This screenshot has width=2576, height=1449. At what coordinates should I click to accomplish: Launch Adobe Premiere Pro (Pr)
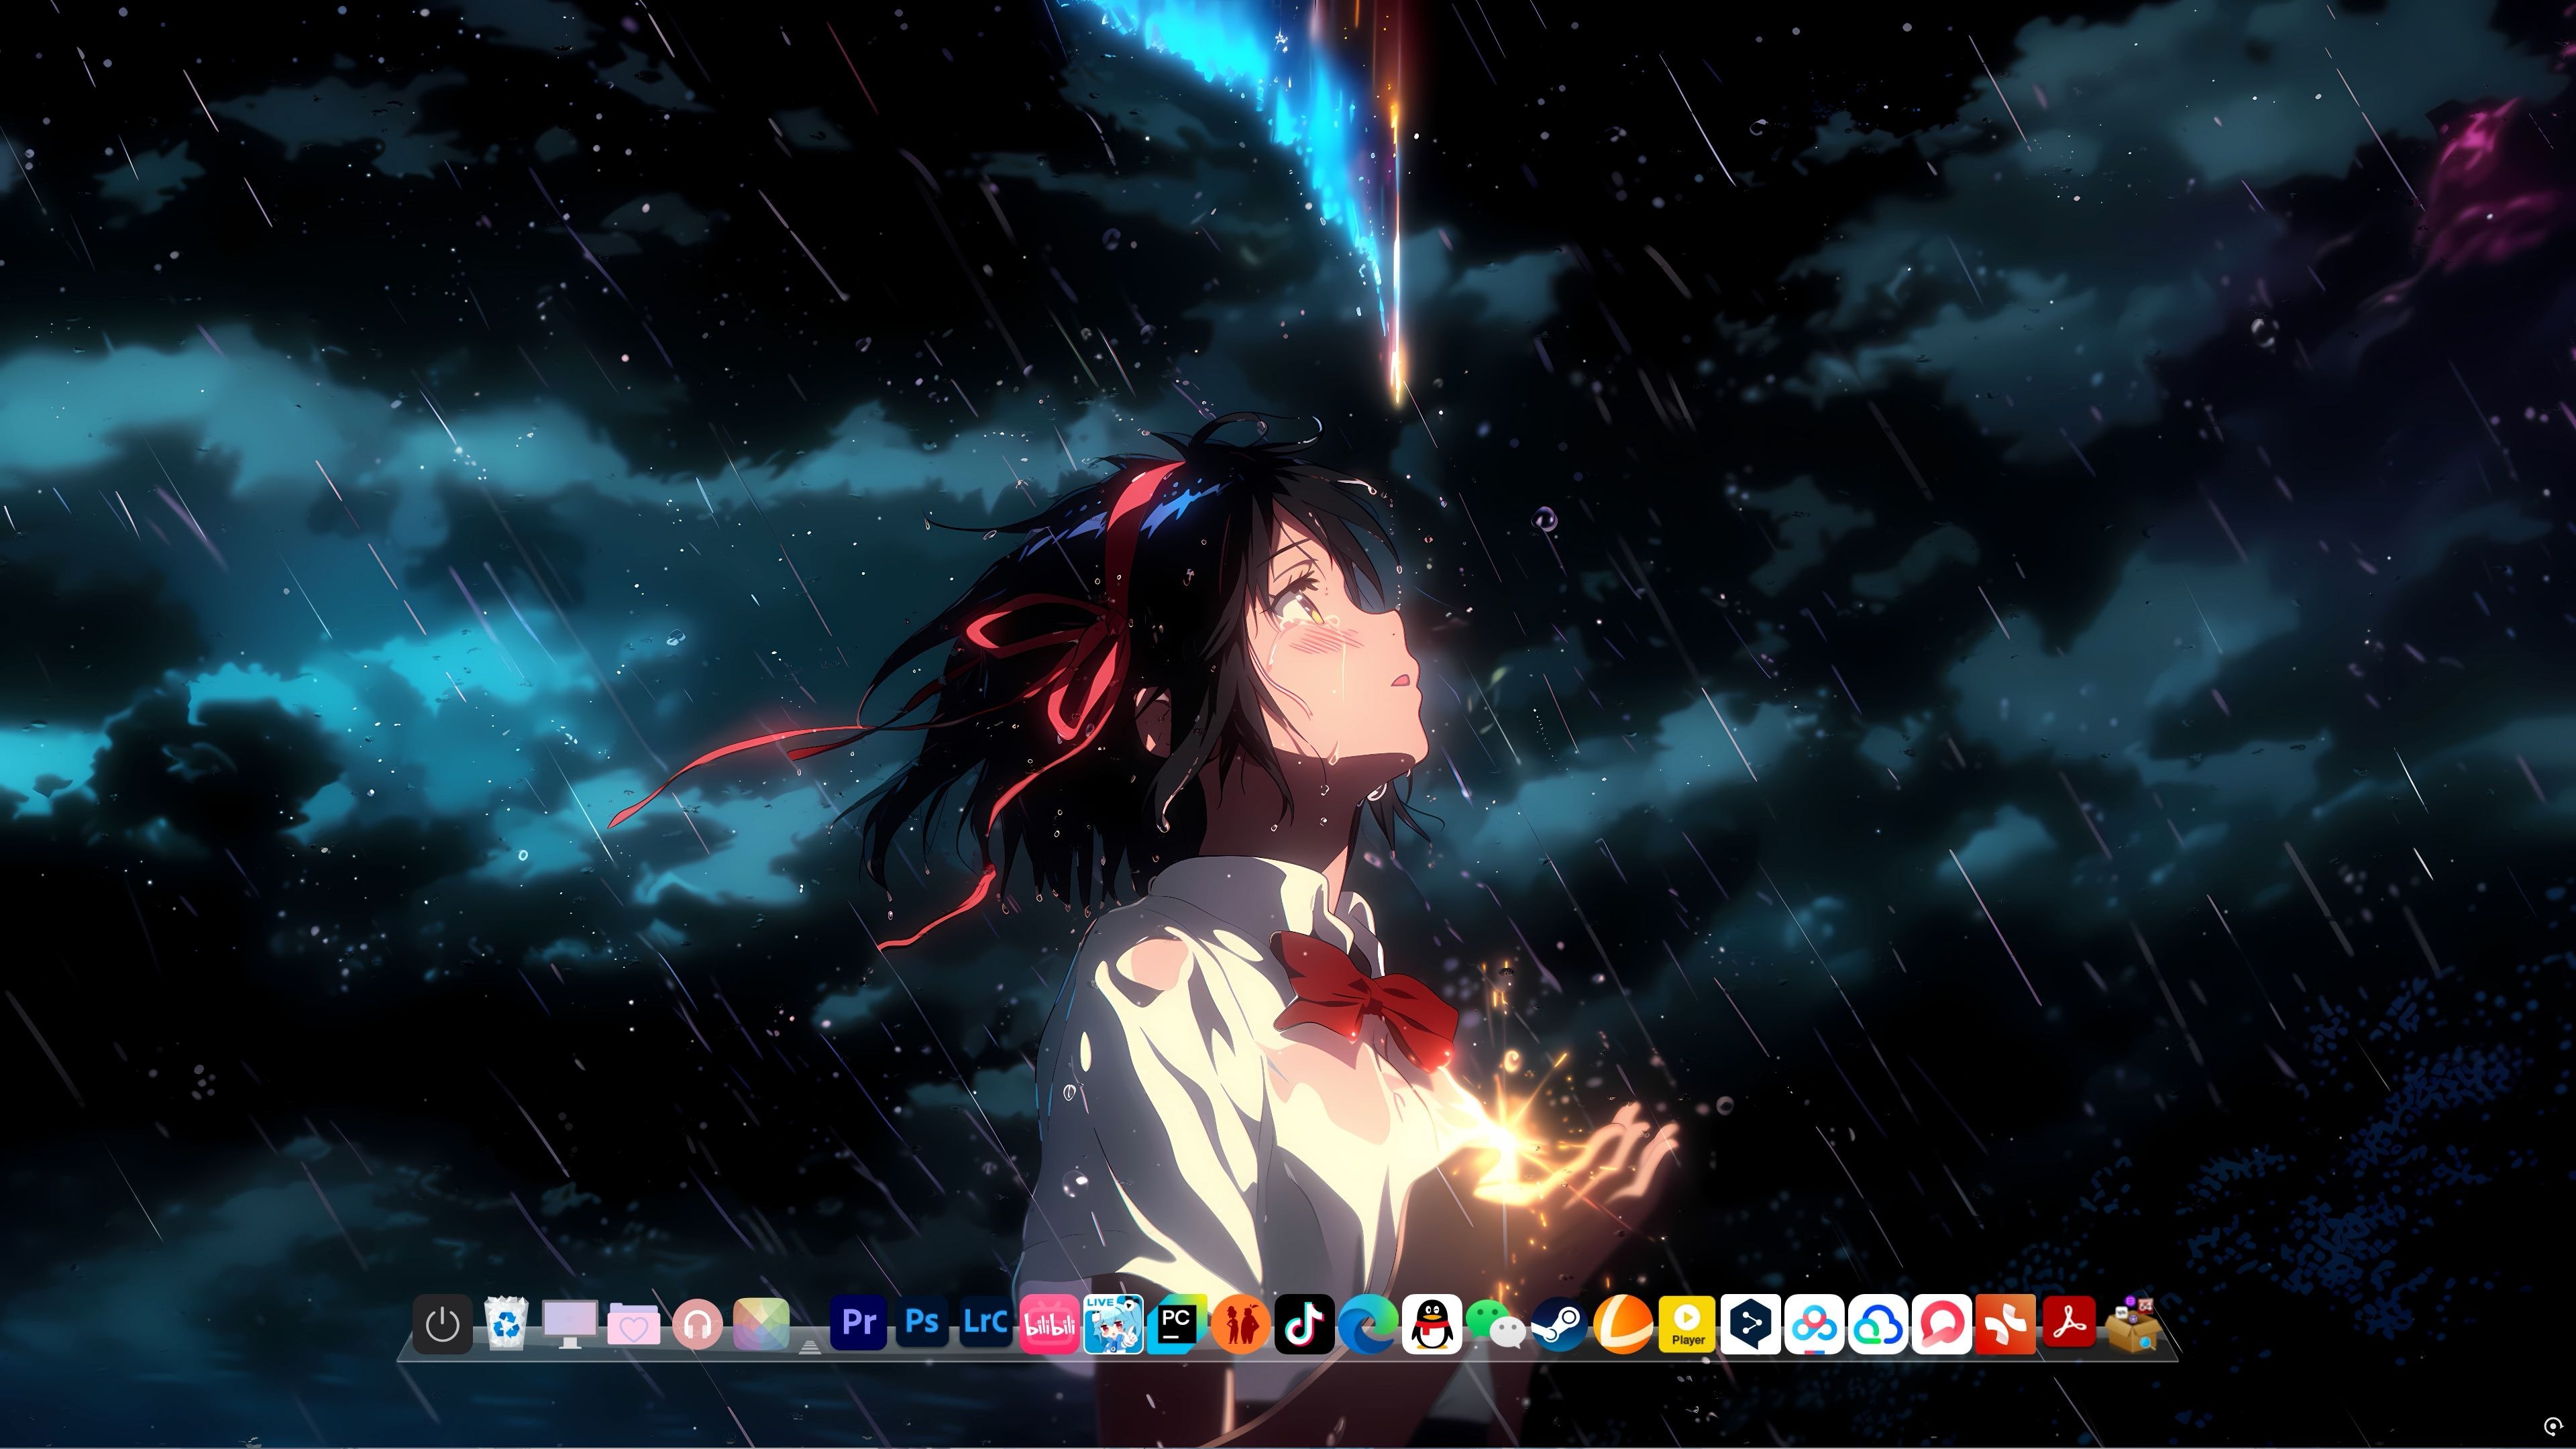859,1323
